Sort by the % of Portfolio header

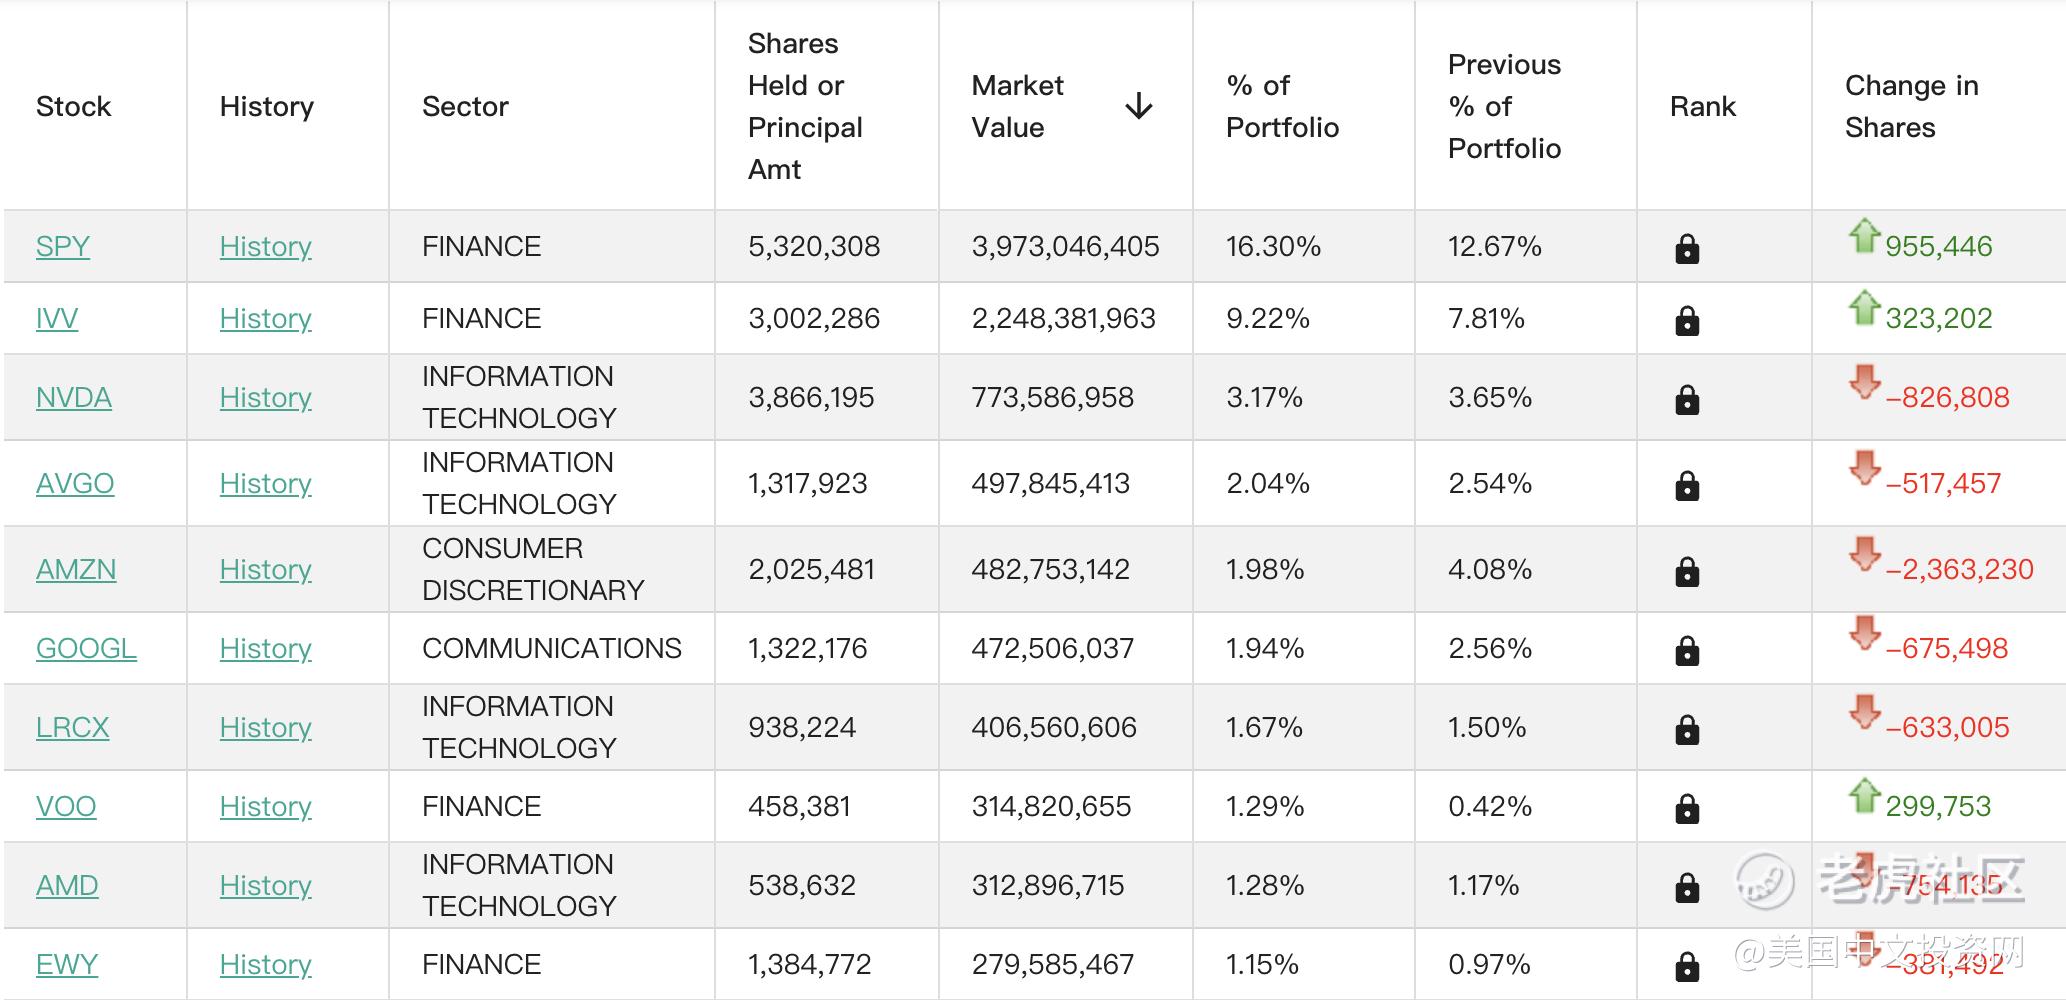click(1282, 106)
